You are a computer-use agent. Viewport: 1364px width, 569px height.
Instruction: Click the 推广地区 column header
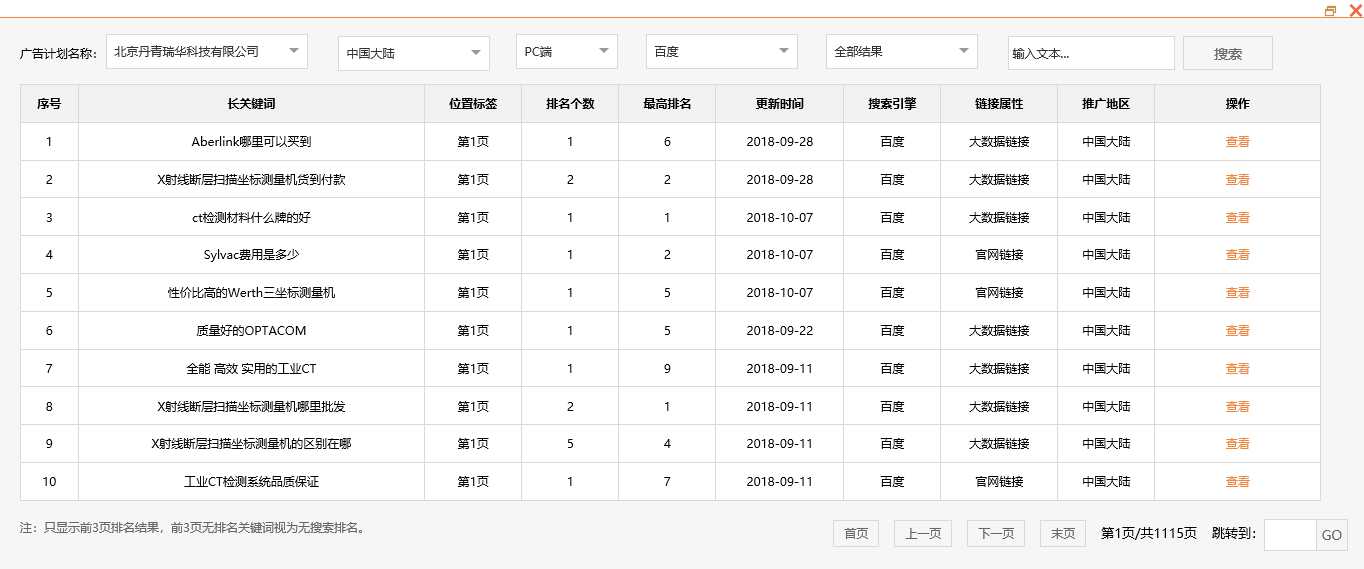1106,104
